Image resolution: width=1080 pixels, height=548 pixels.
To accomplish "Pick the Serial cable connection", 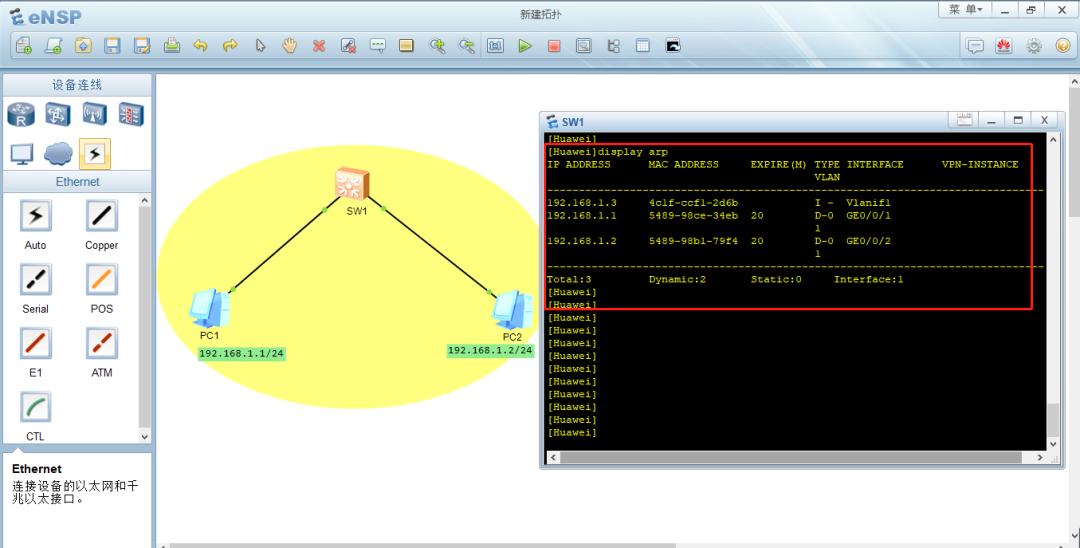I will click(x=35, y=280).
